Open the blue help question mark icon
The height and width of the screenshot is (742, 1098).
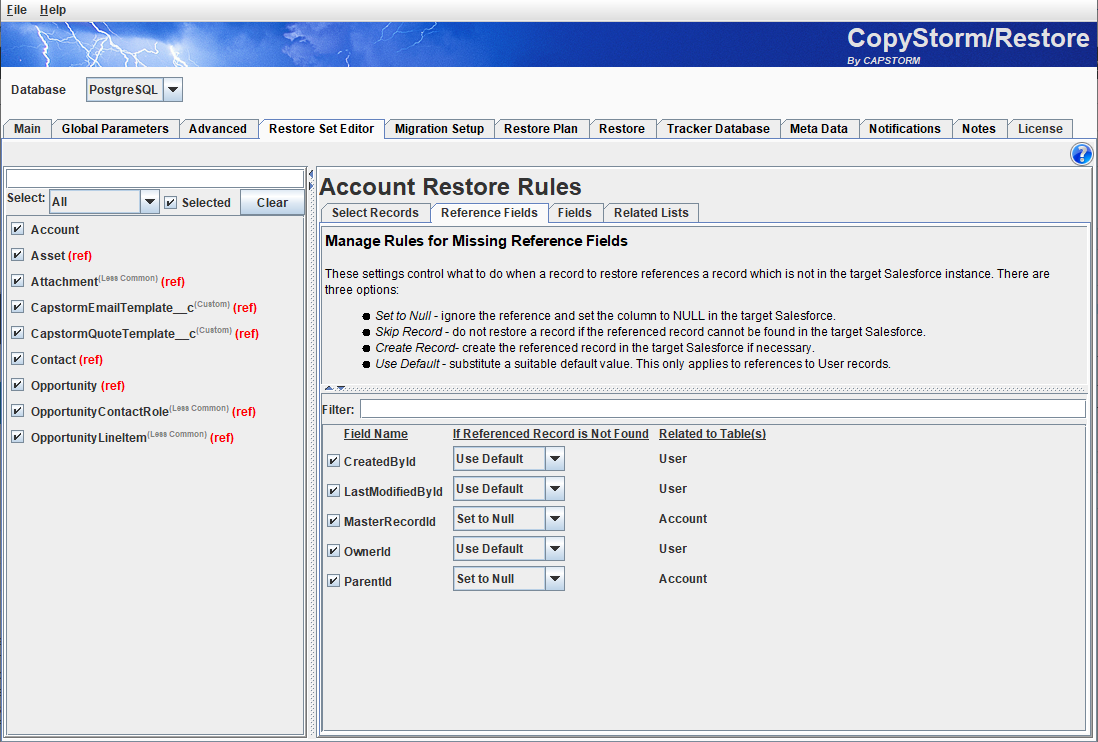click(1081, 154)
